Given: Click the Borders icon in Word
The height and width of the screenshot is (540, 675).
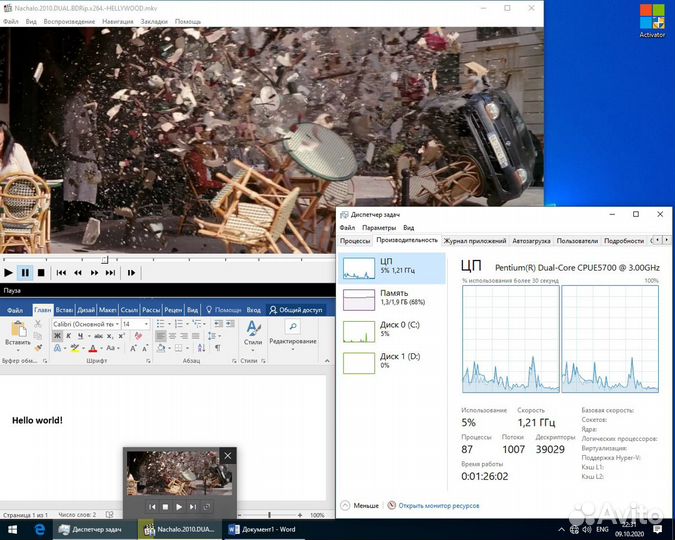Looking at the screenshot, I should 178,348.
